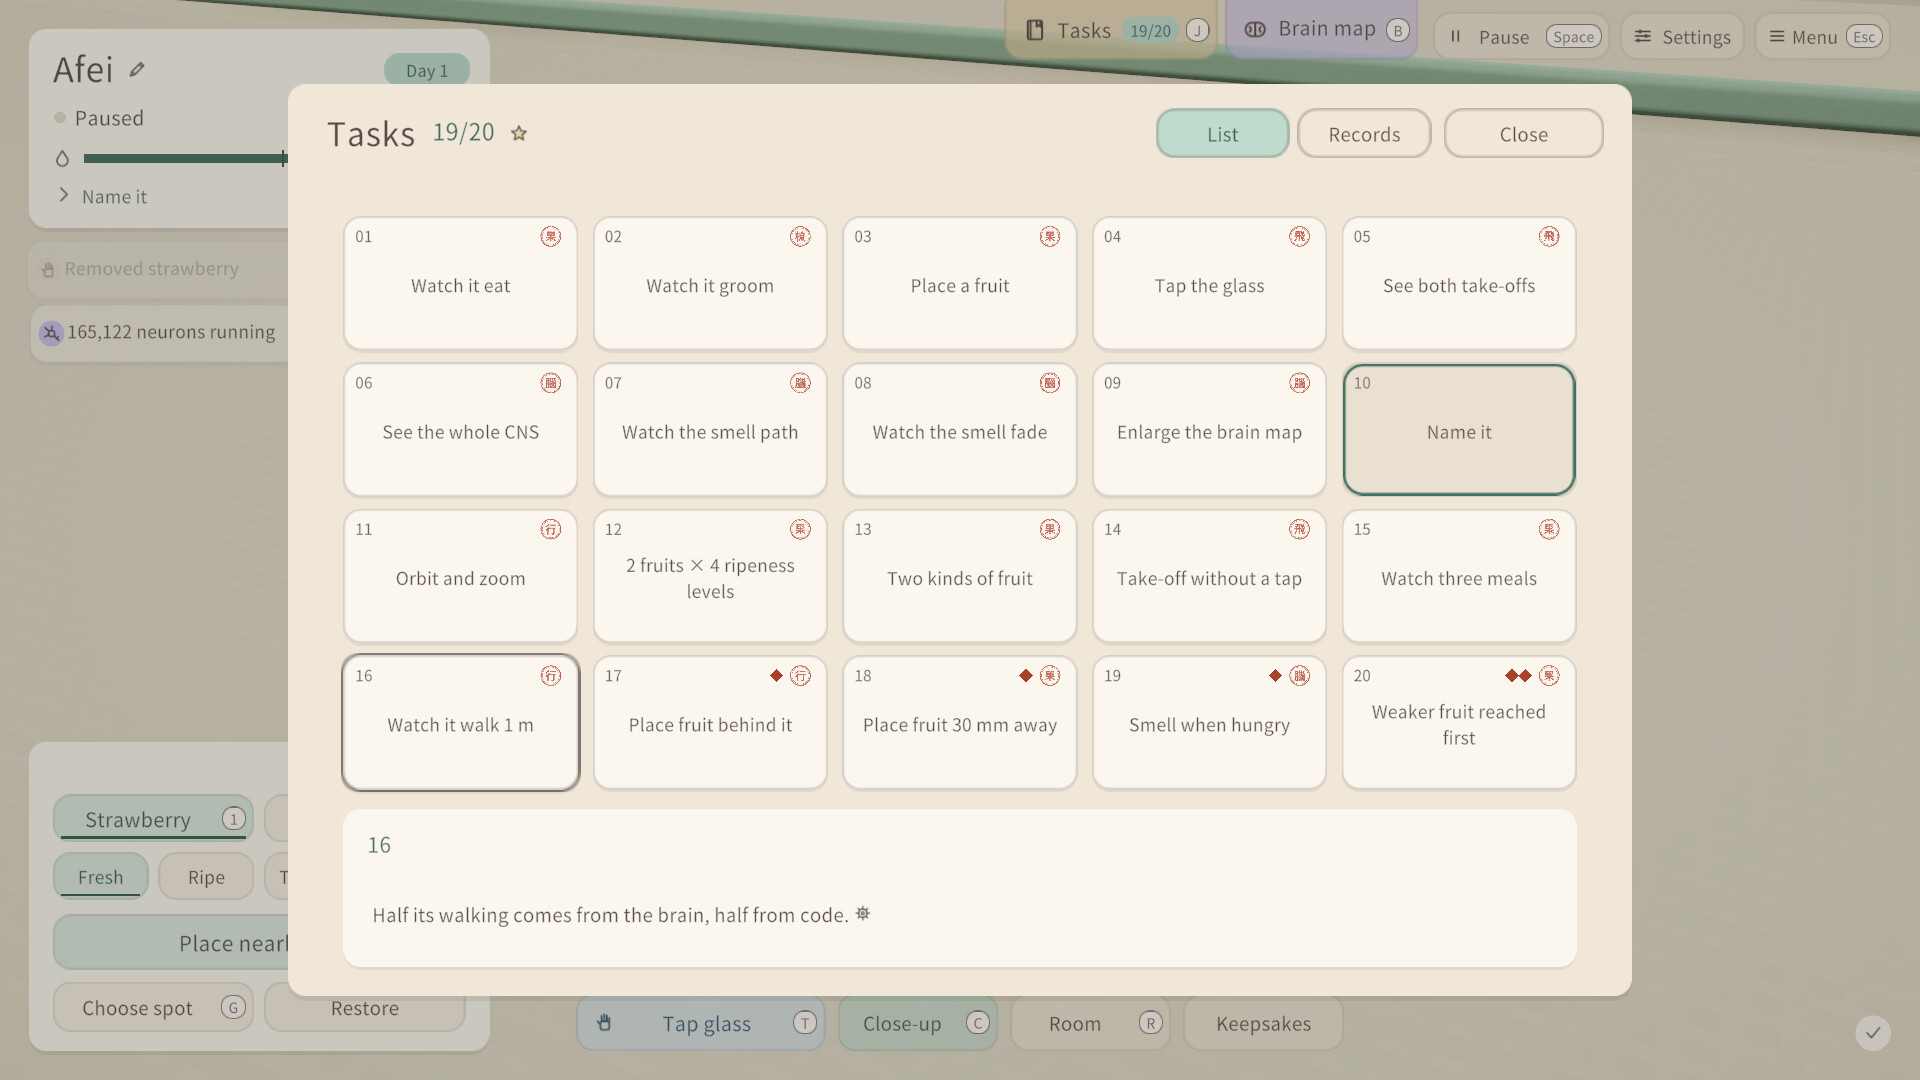The height and width of the screenshot is (1080, 1920).
Task: Select the Ripe ripeness option
Action: point(206,877)
